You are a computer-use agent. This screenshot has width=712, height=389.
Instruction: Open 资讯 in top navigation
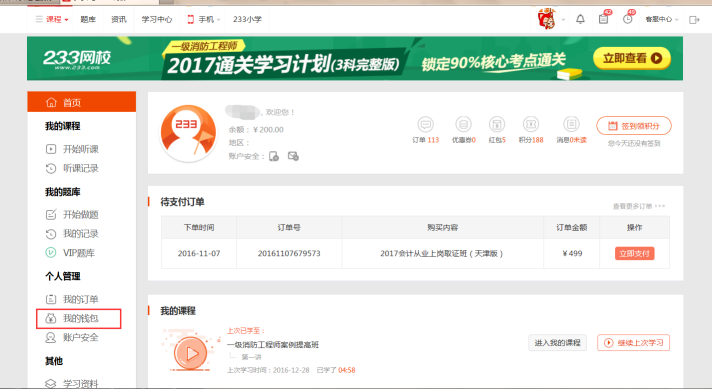119,20
